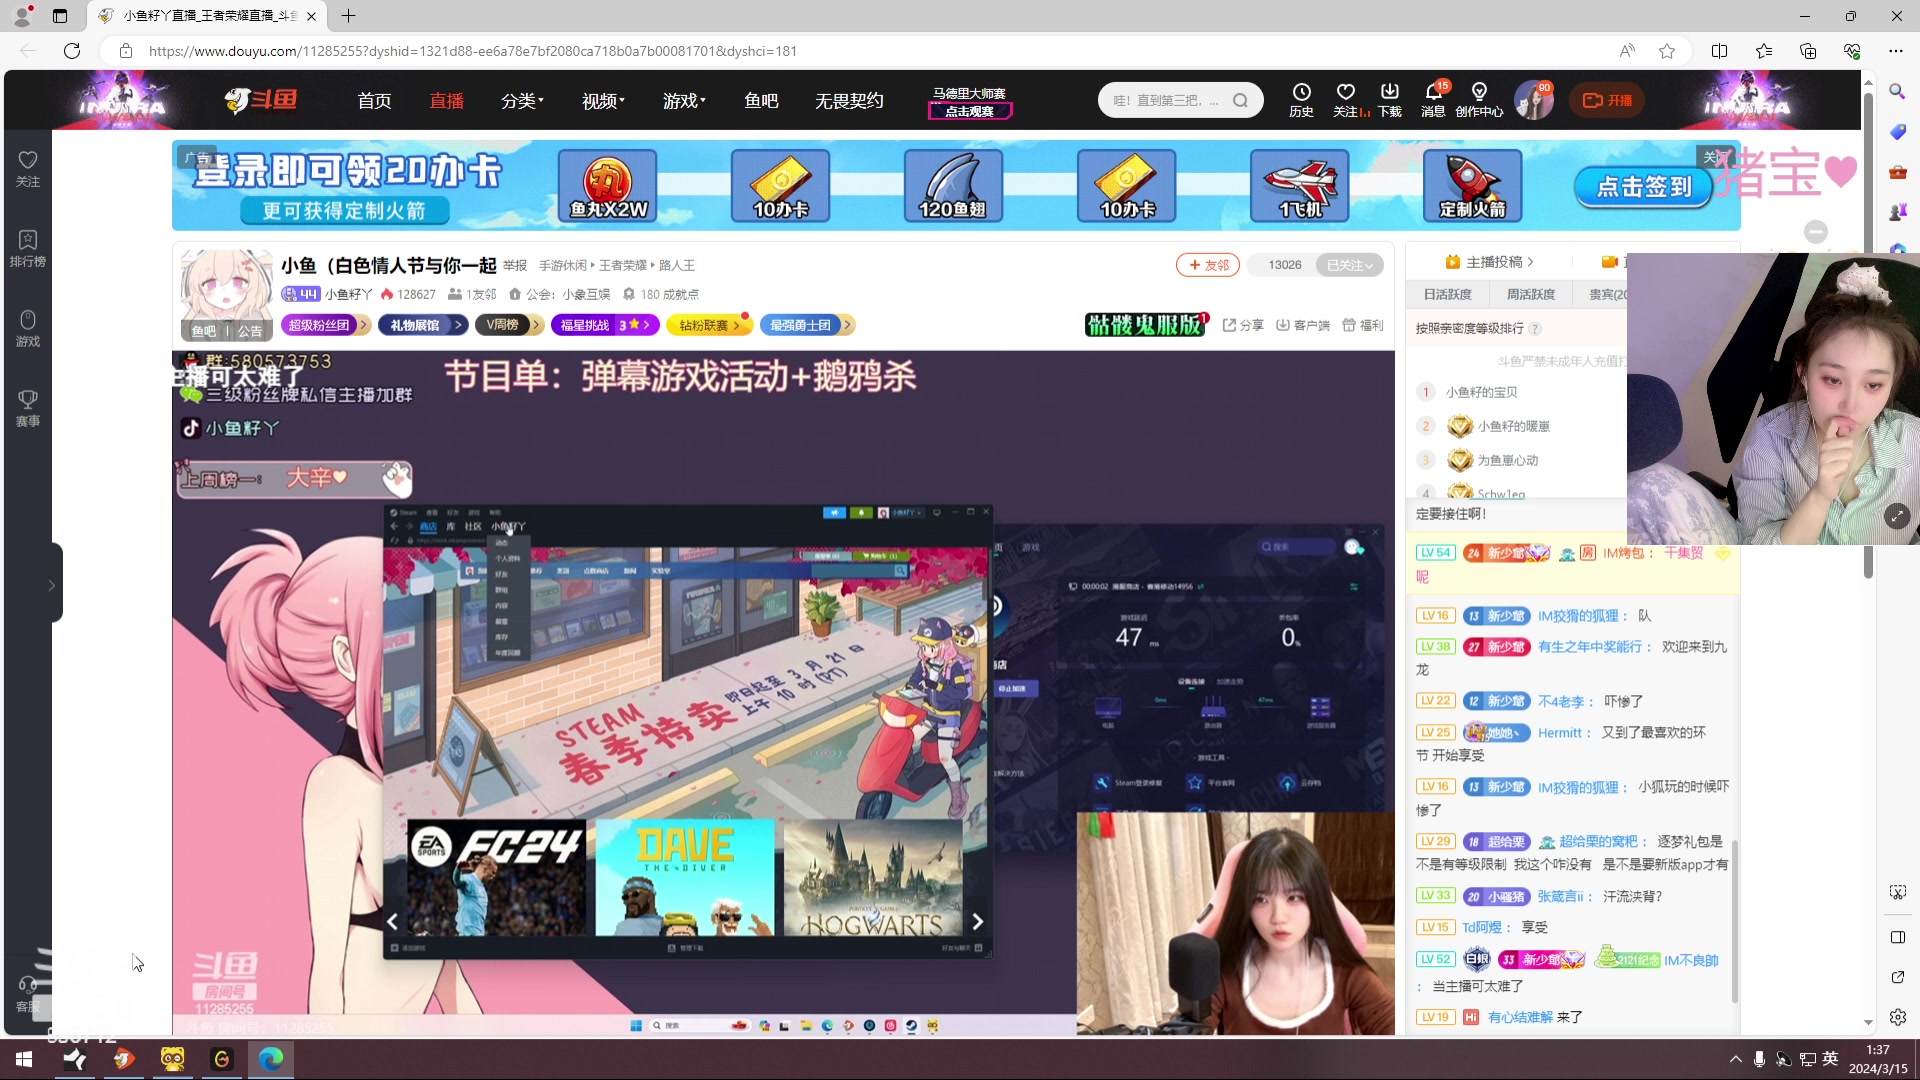The height and width of the screenshot is (1080, 1920).
Task: Expand the 分类 dropdown in navigation
Action: click(x=522, y=100)
